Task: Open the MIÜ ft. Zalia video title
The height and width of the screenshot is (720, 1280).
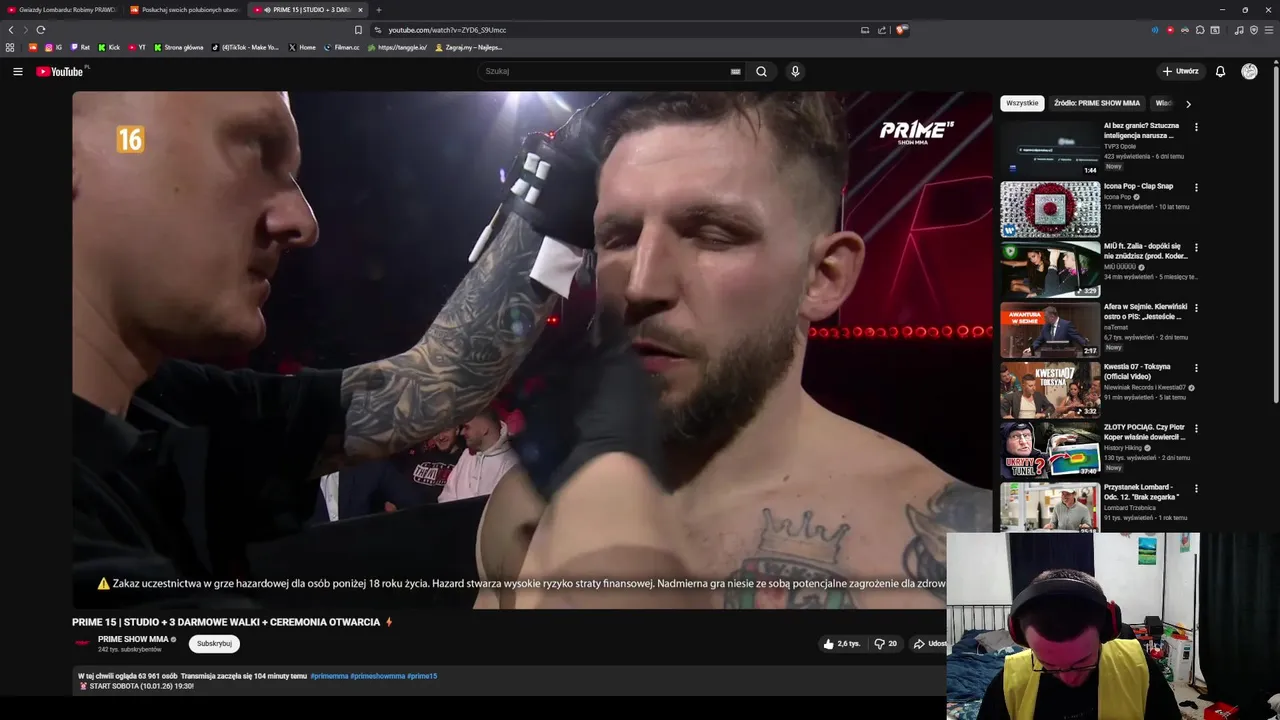Action: (x=1145, y=251)
